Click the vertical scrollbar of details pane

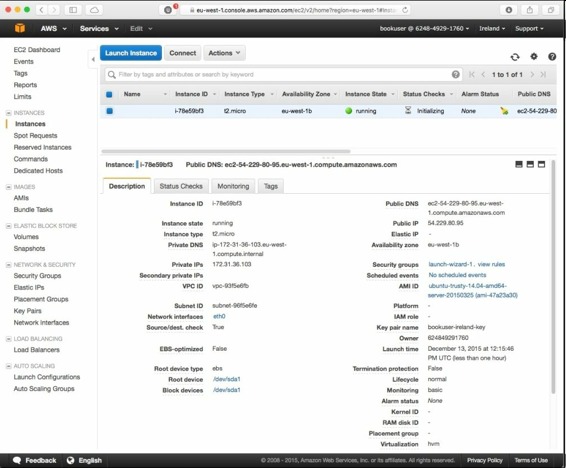pyautogui.click(x=553, y=277)
